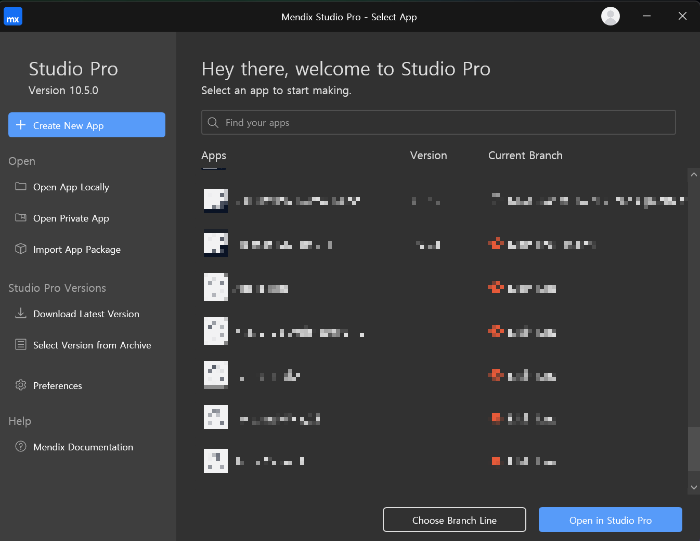
Task: Click the package cube icon for Import App Package
Action: coord(21,249)
